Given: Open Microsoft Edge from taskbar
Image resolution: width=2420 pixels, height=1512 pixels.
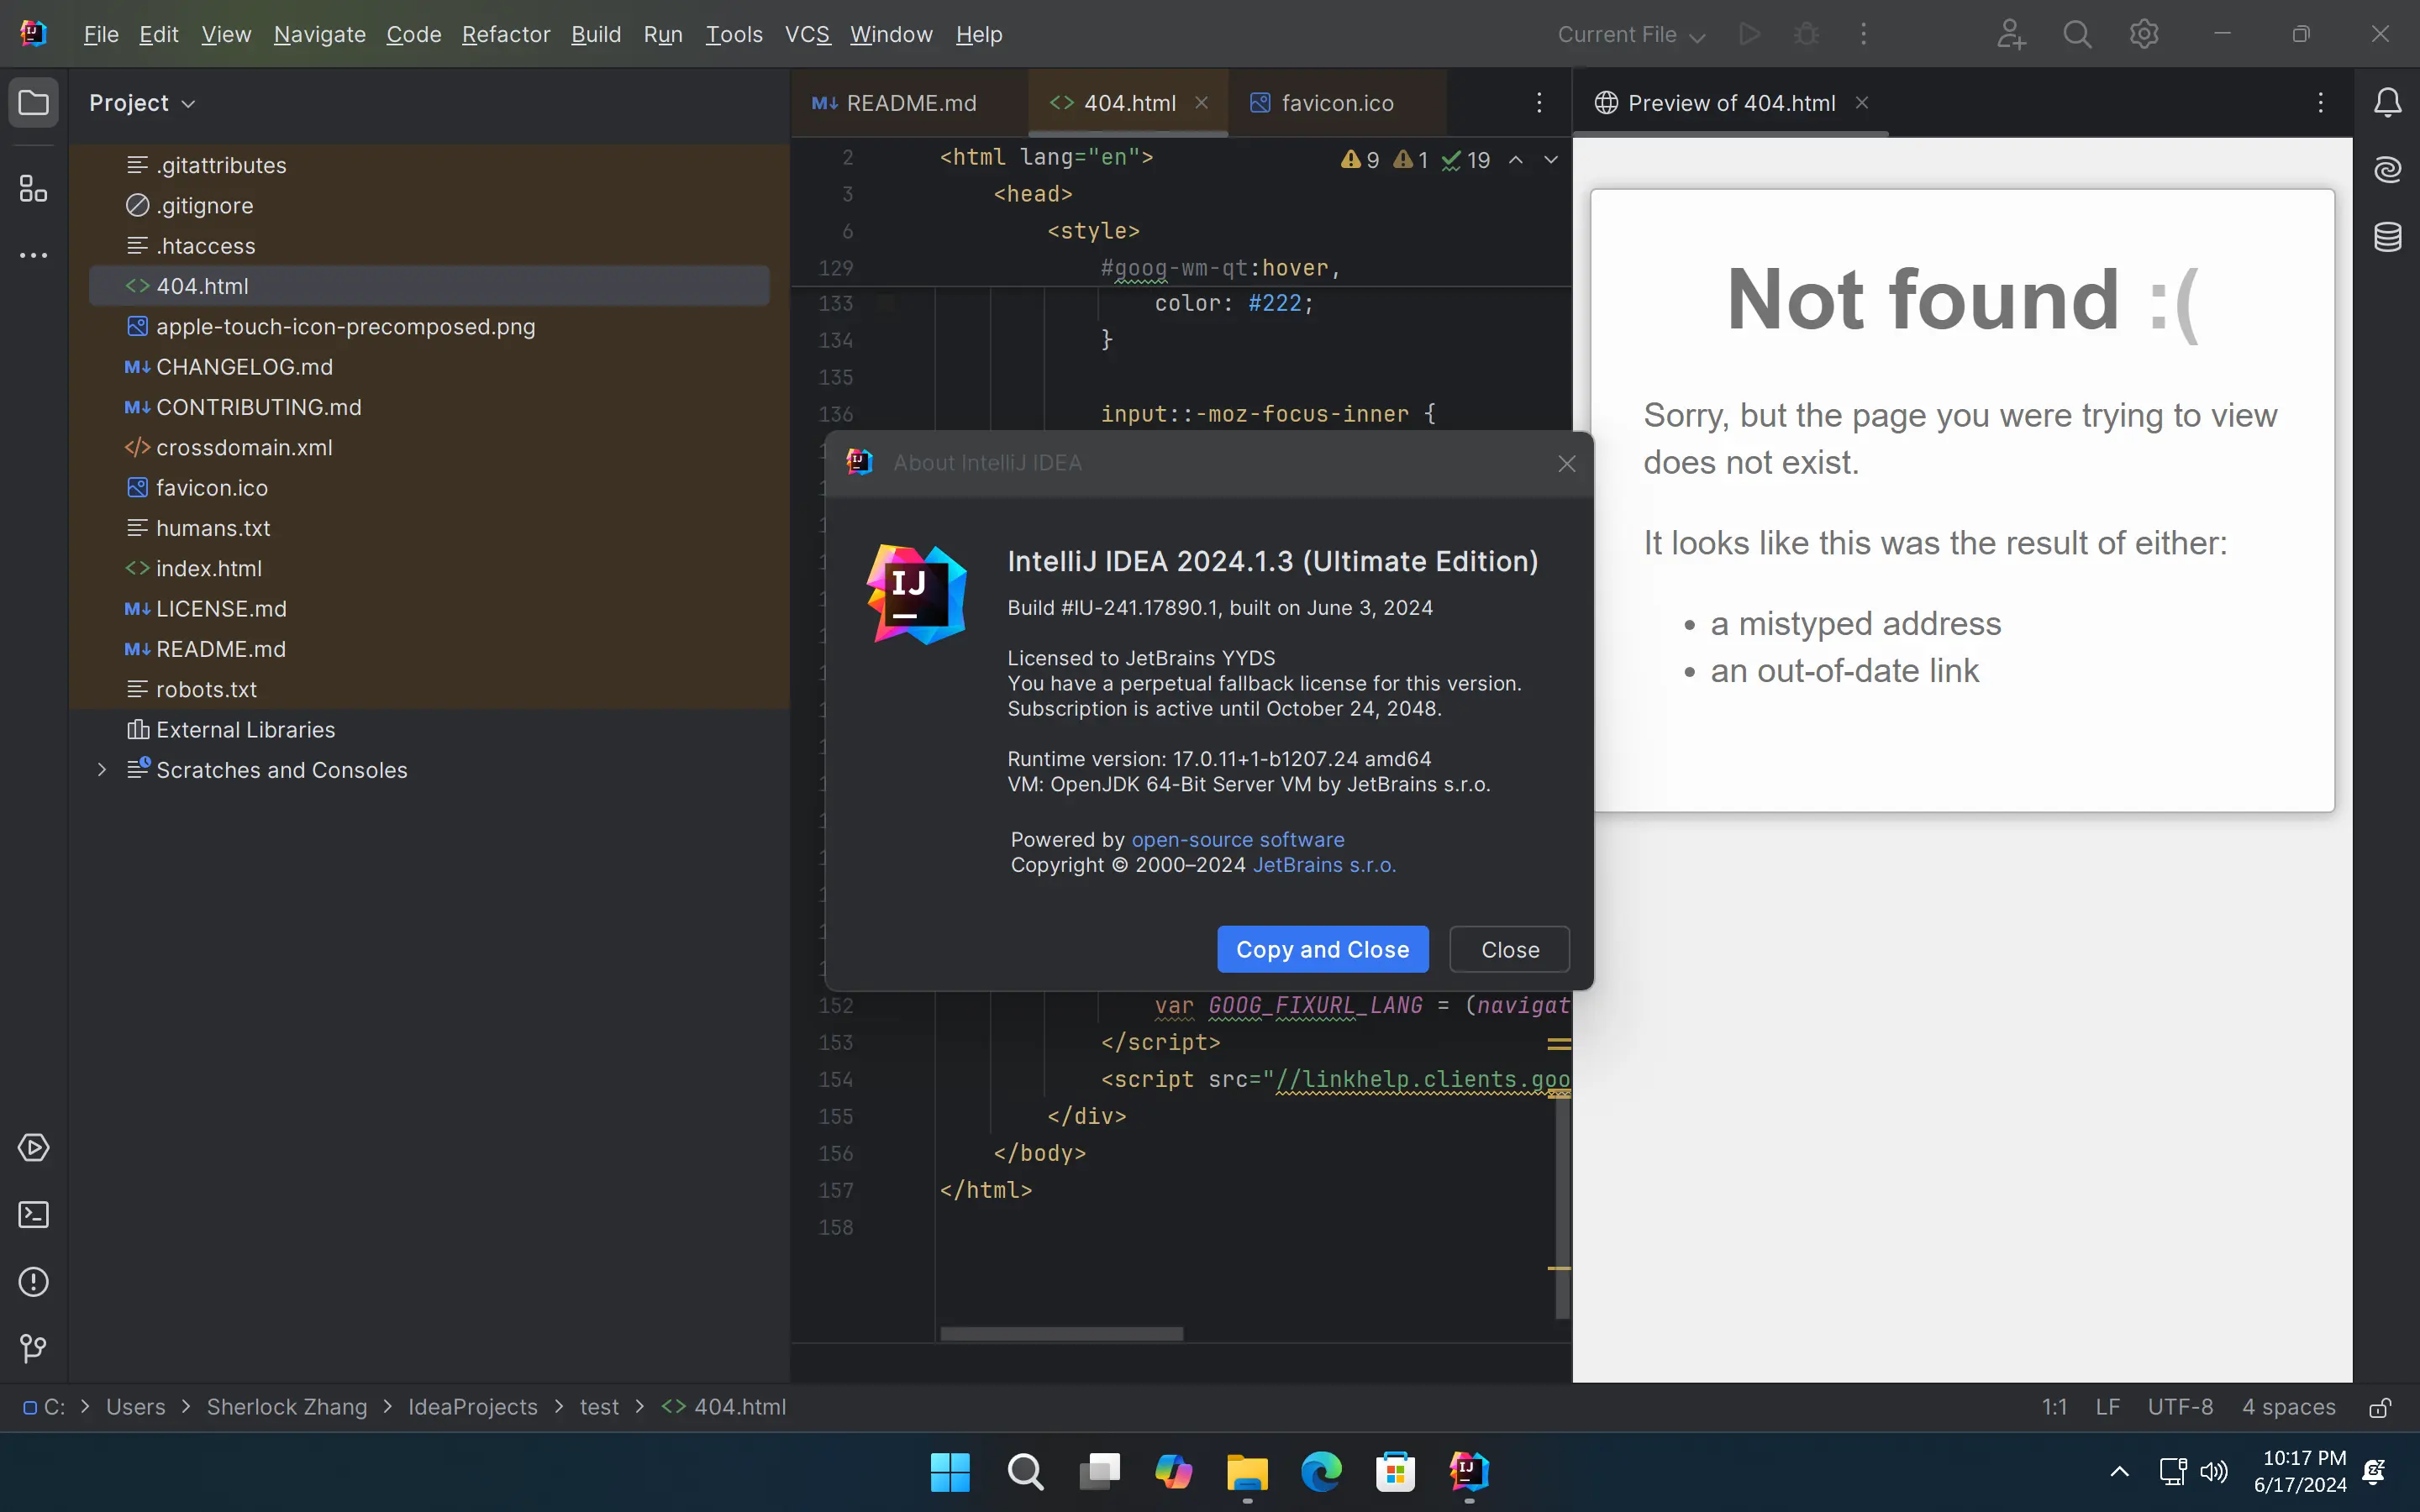Looking at the screenshot, I should click(x=1321, y=1472).
